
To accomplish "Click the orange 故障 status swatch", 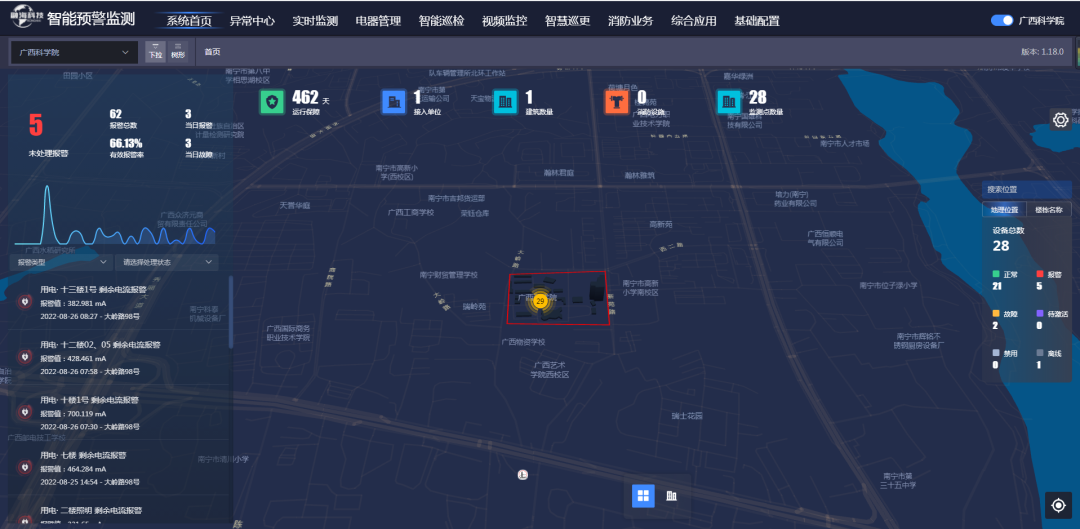I will point(996,313).
